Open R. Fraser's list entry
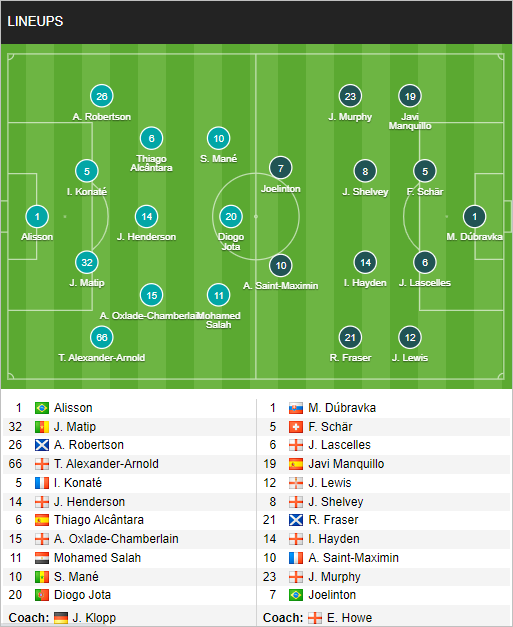Image resolution: width=513 pixels, height=627 pixels. 333,520
